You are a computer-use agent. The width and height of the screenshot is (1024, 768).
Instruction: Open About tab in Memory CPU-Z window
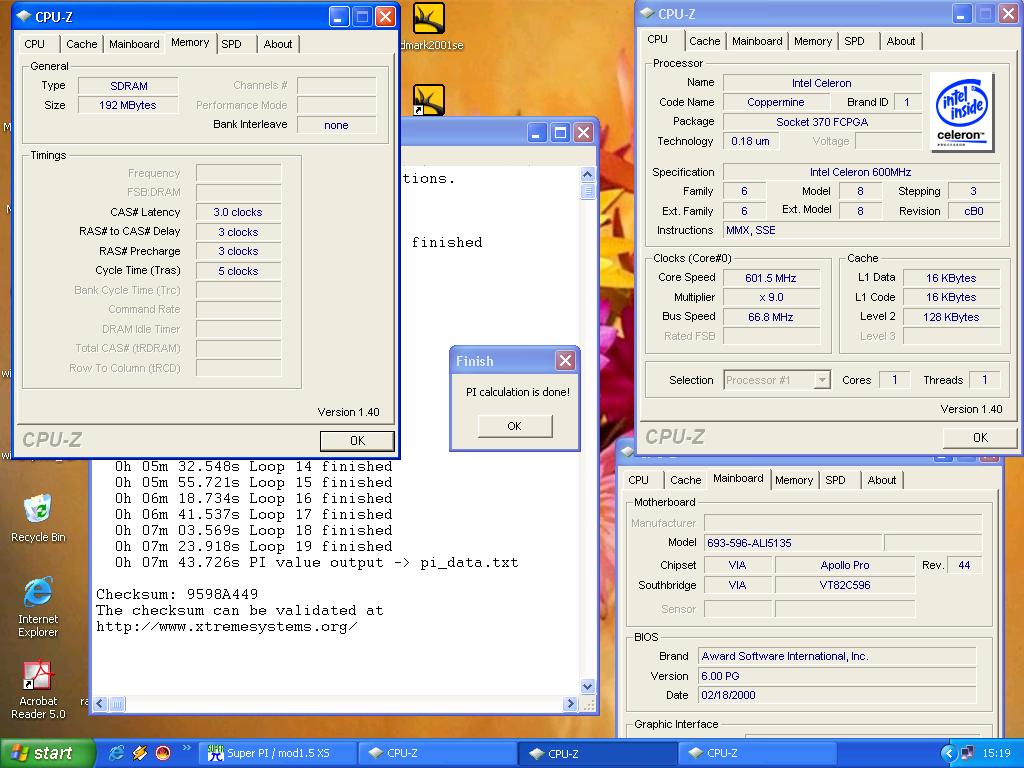[278, 44]
